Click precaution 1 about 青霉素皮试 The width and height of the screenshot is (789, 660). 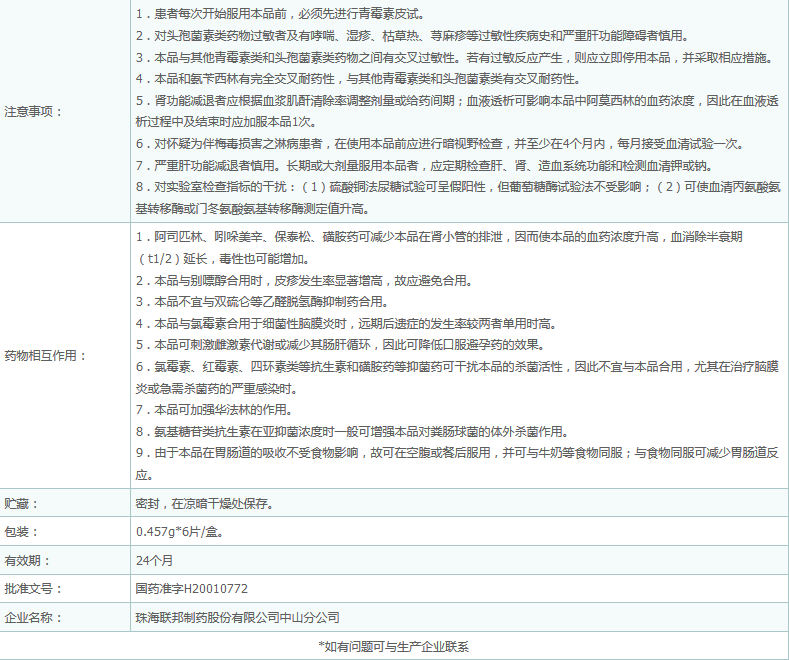coord(280,14)
